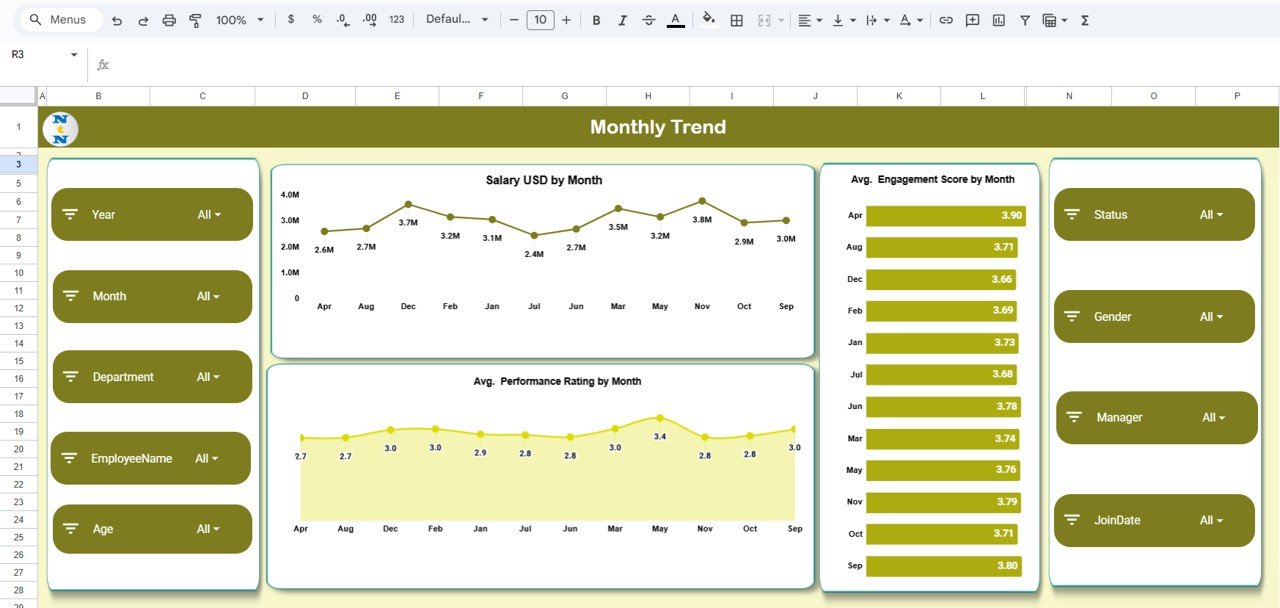The image size is (1280, 608).
Task: Open the Year slicer dropdown
Action: pyautogui.click(x=209, y=214)
